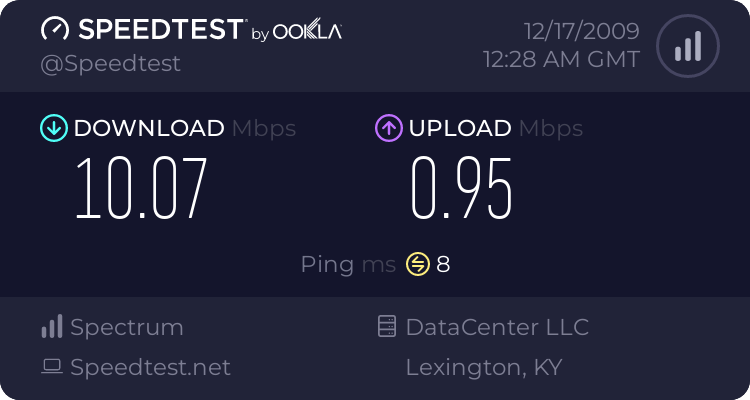Open the Speedtest.net link
Viewport: 750px width, 400px height.
point(150,367)
